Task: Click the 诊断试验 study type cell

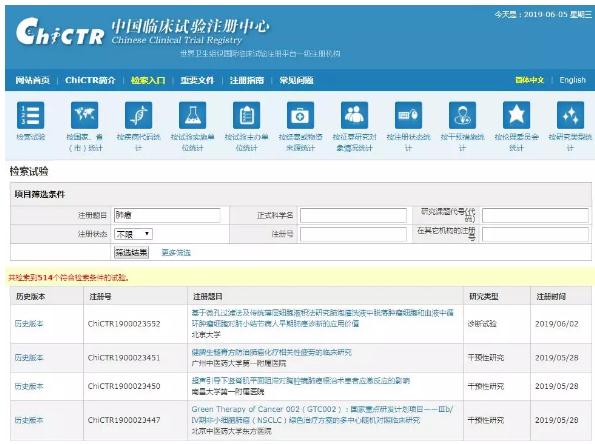Action: coord(482,324)
